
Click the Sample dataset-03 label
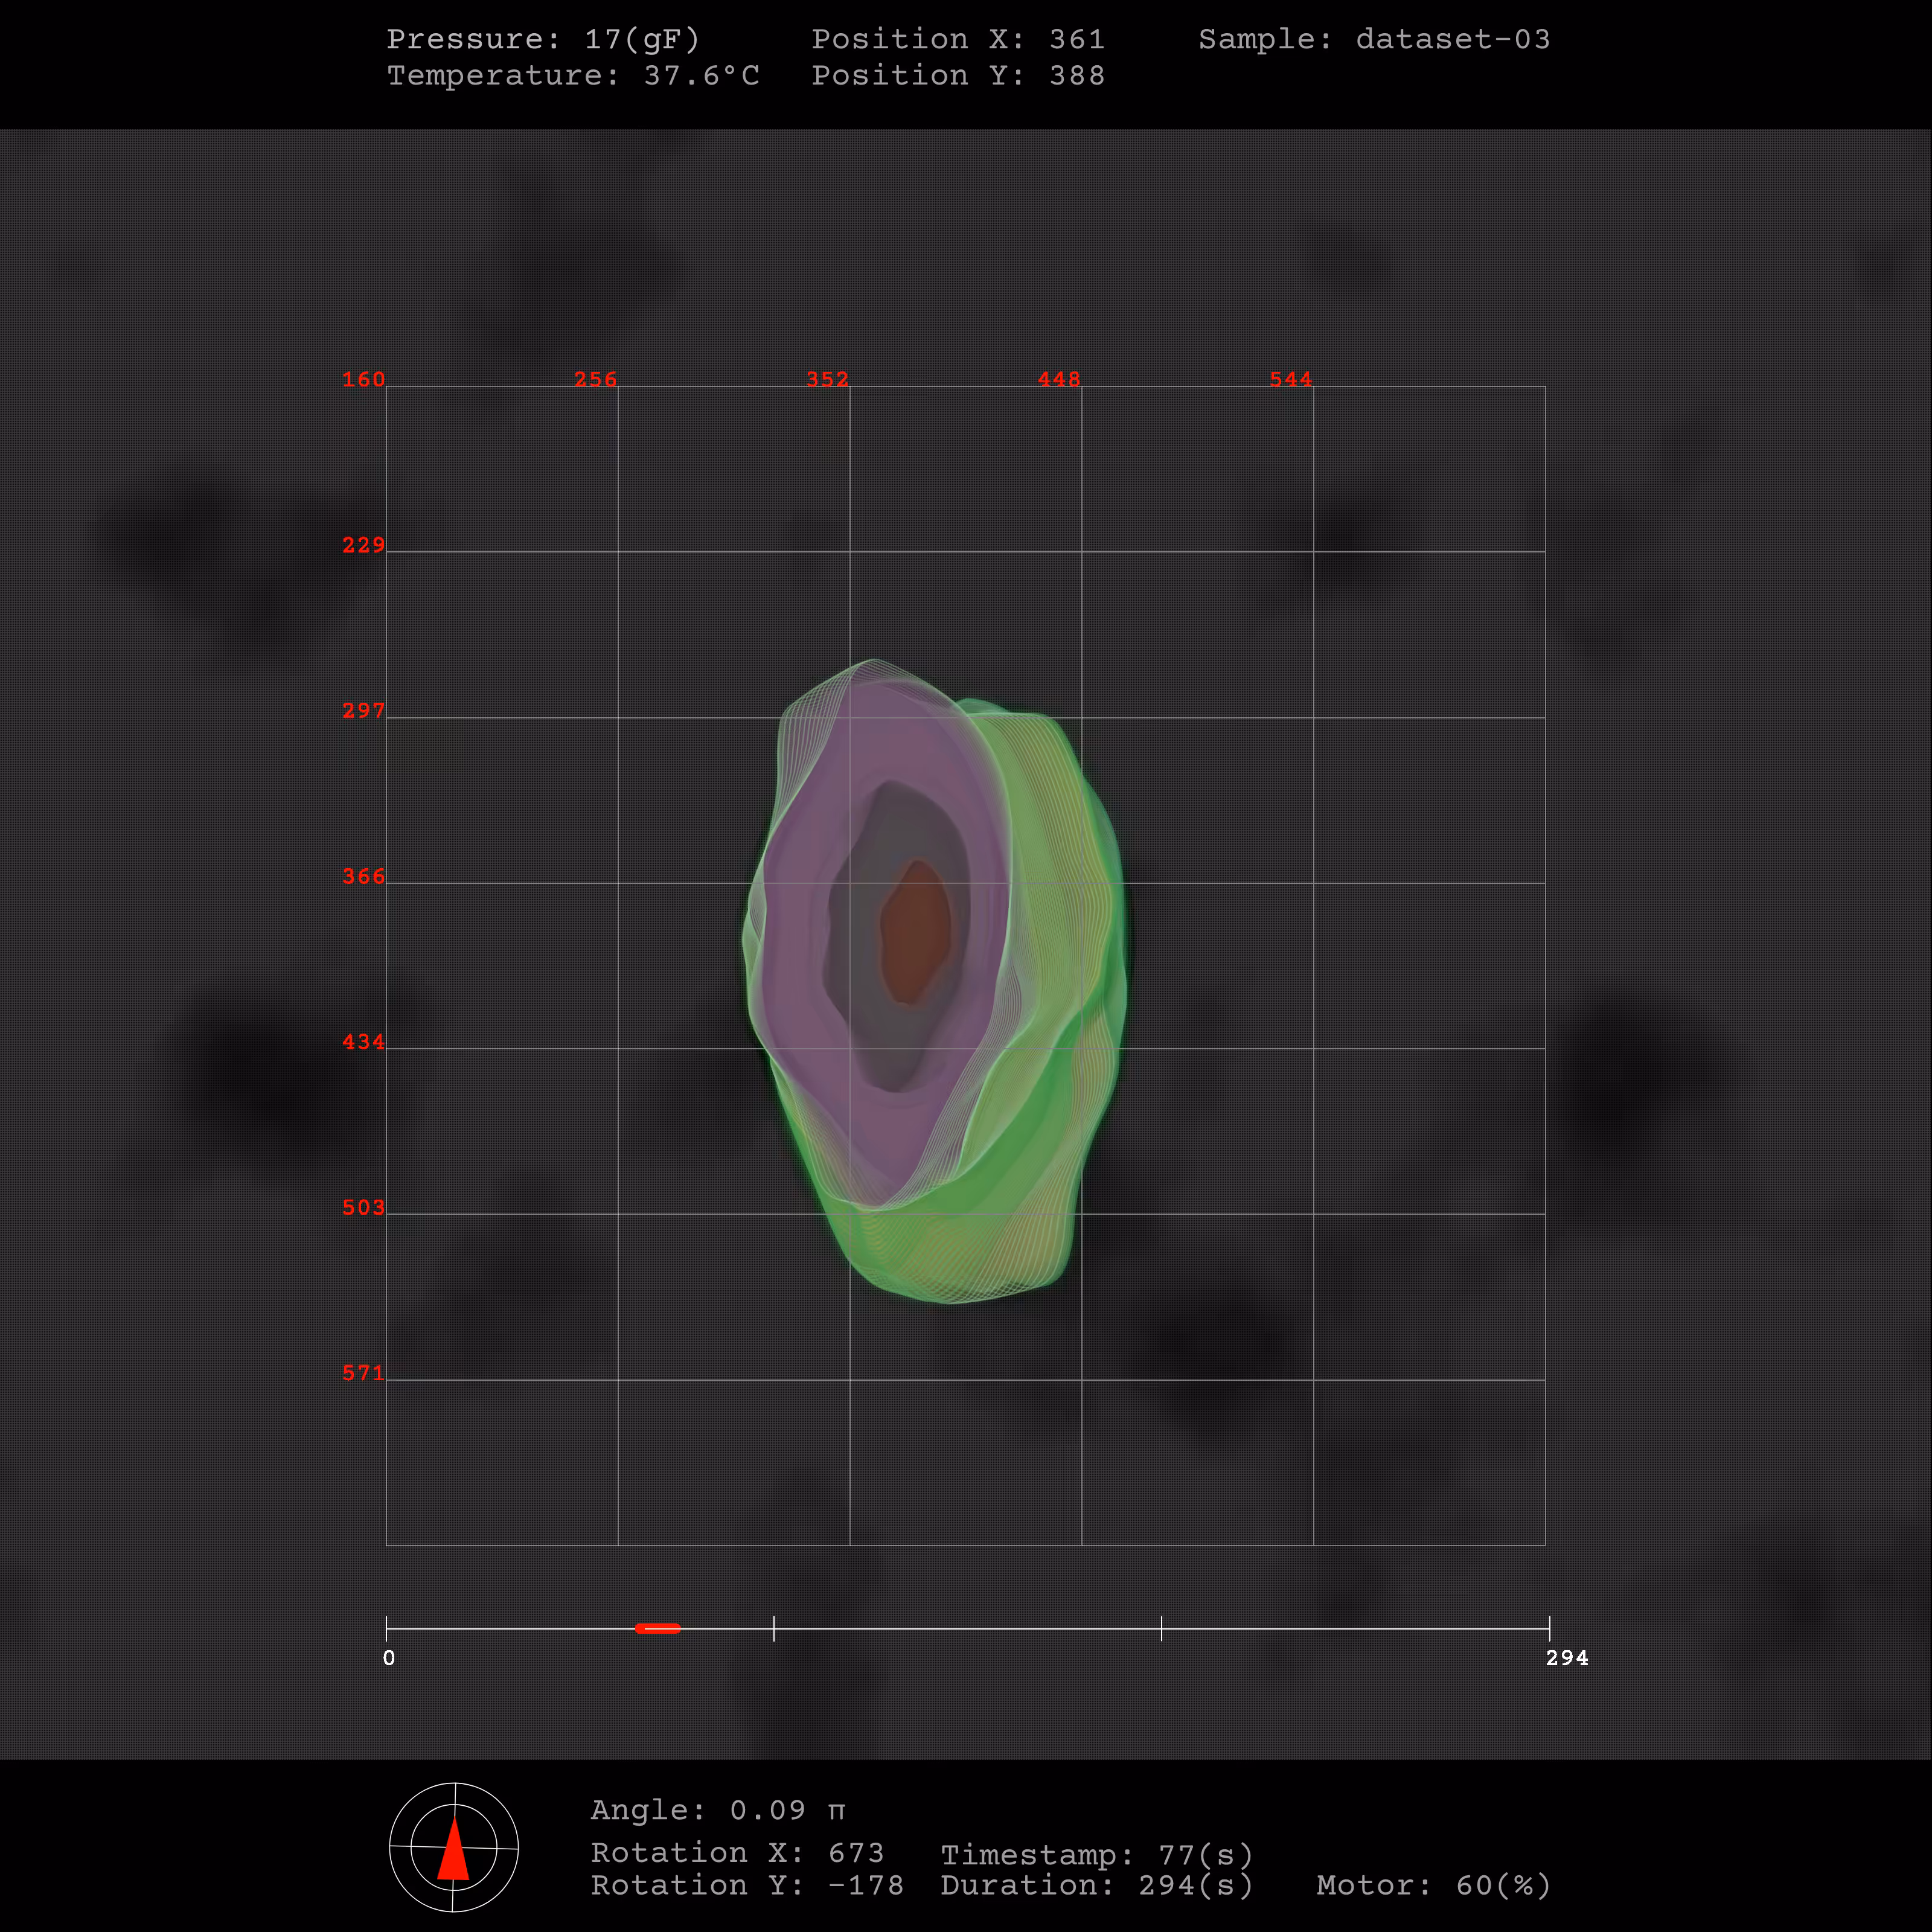tap(1374, 39)
